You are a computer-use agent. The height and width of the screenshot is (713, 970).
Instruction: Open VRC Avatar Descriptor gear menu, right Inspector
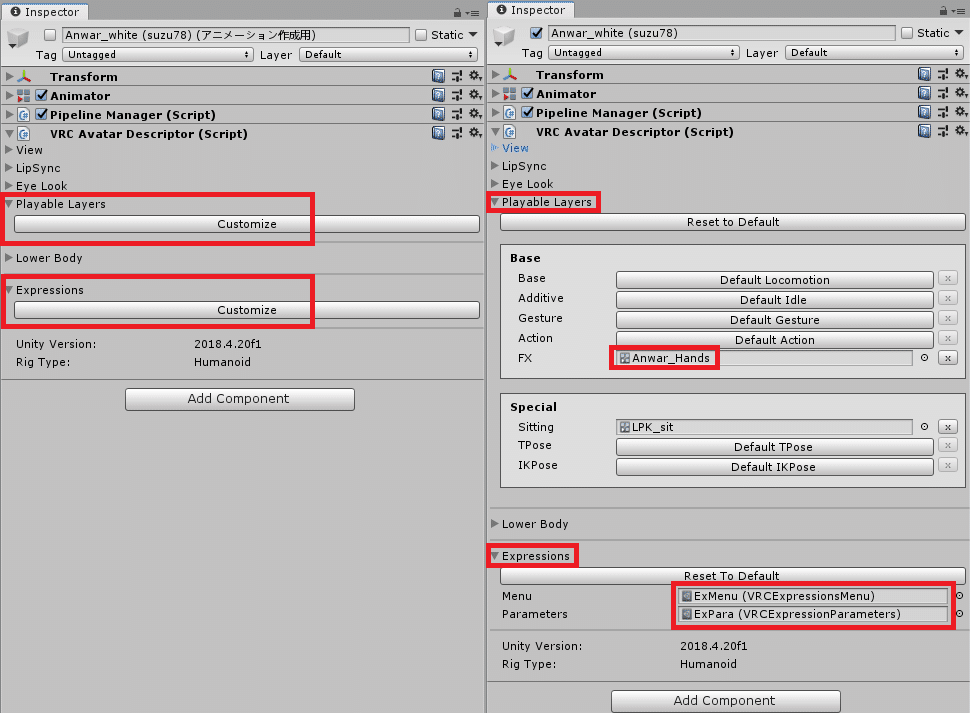point(961,131)
